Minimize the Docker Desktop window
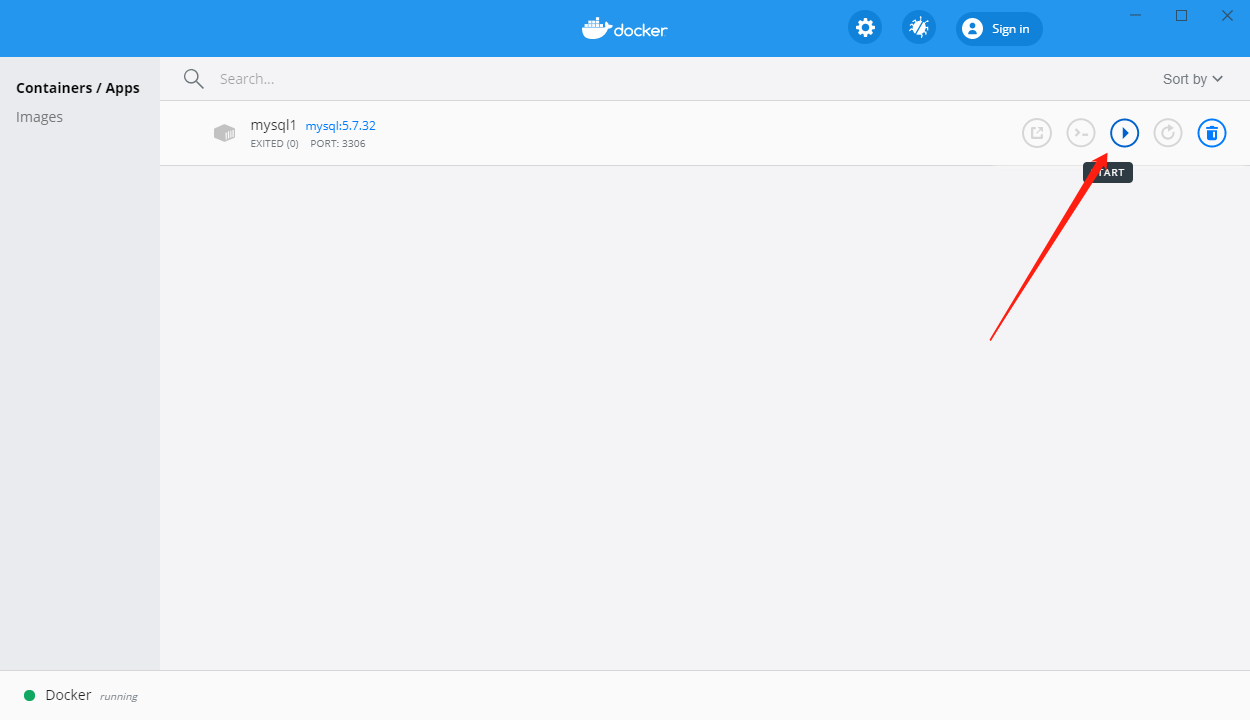The width and height of the screenshot is (1250, 720). click(x=1136, y=15)
